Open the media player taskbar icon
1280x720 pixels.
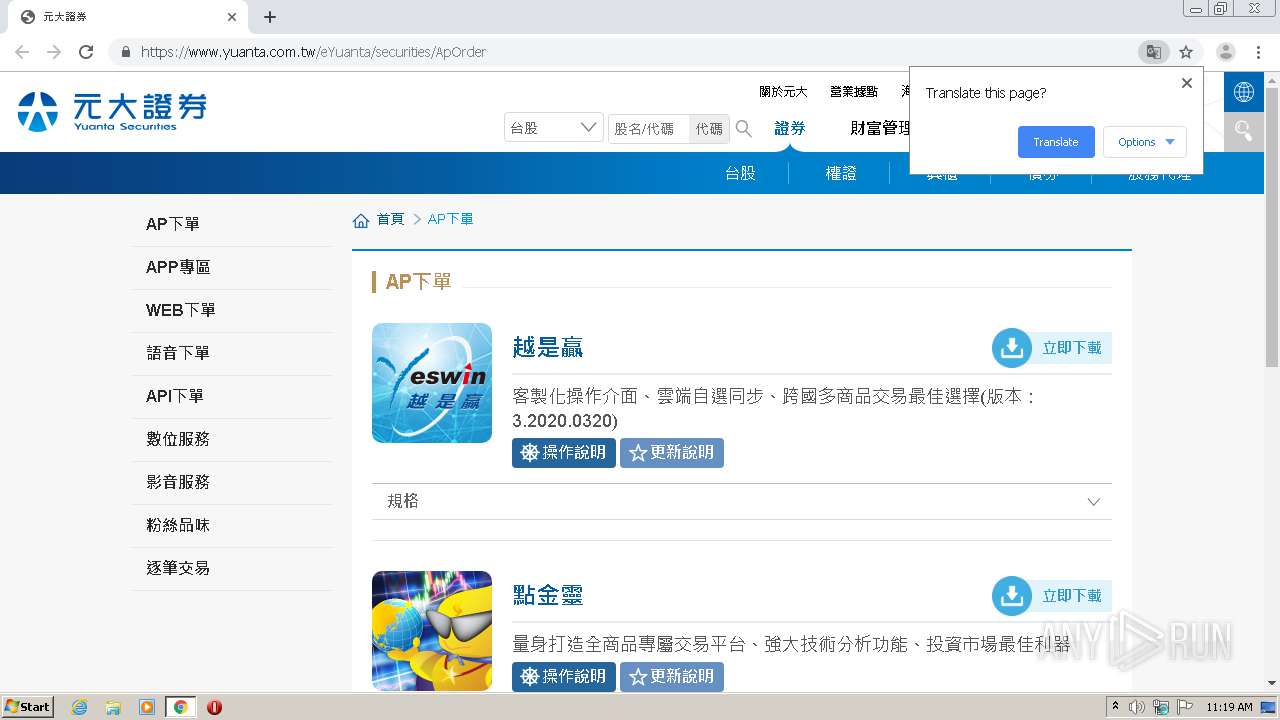(x=147, y=707)
